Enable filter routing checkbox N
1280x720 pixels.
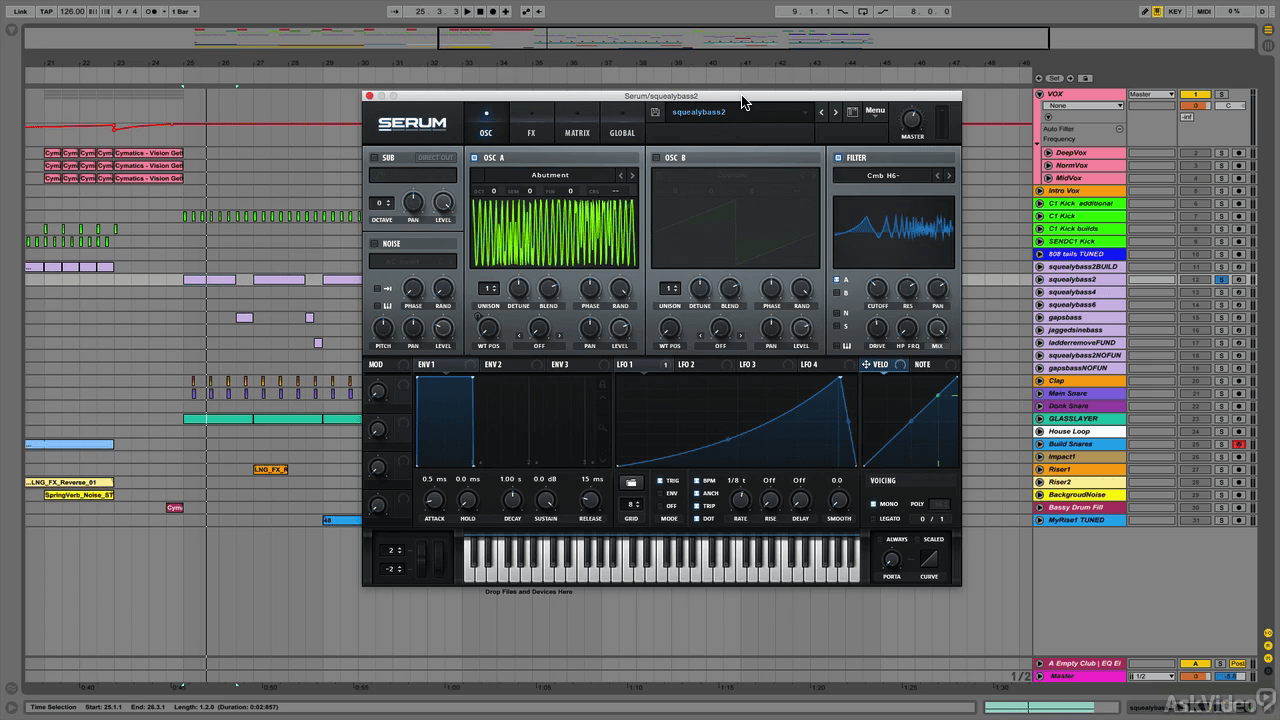[x=837, y=313]
